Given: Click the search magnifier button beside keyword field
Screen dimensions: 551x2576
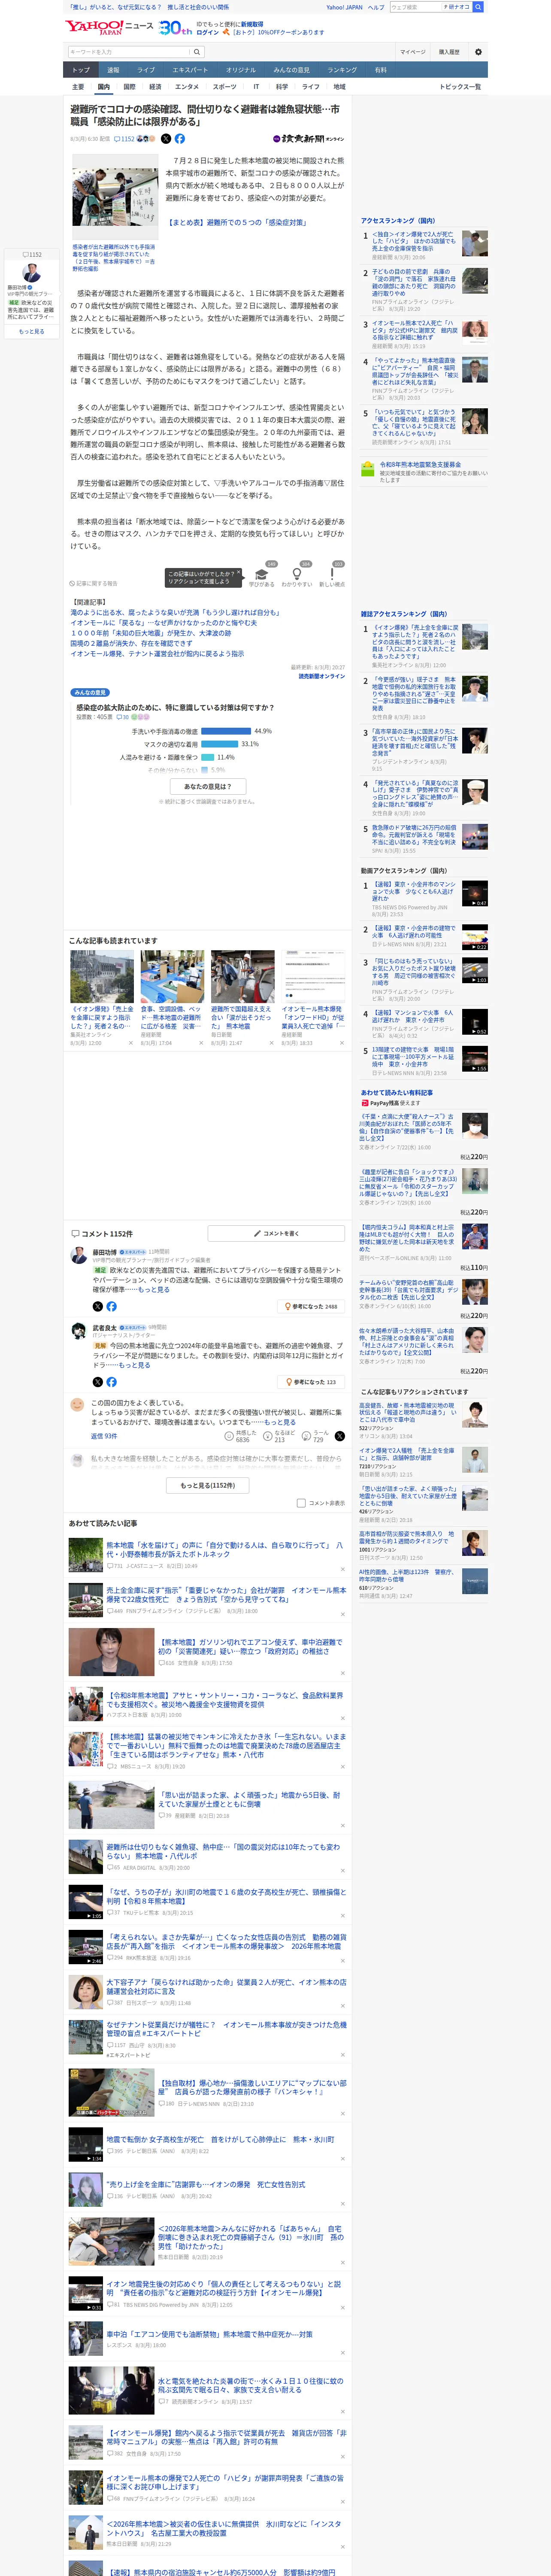Looking at the screenshot, I should pos(197,52).
